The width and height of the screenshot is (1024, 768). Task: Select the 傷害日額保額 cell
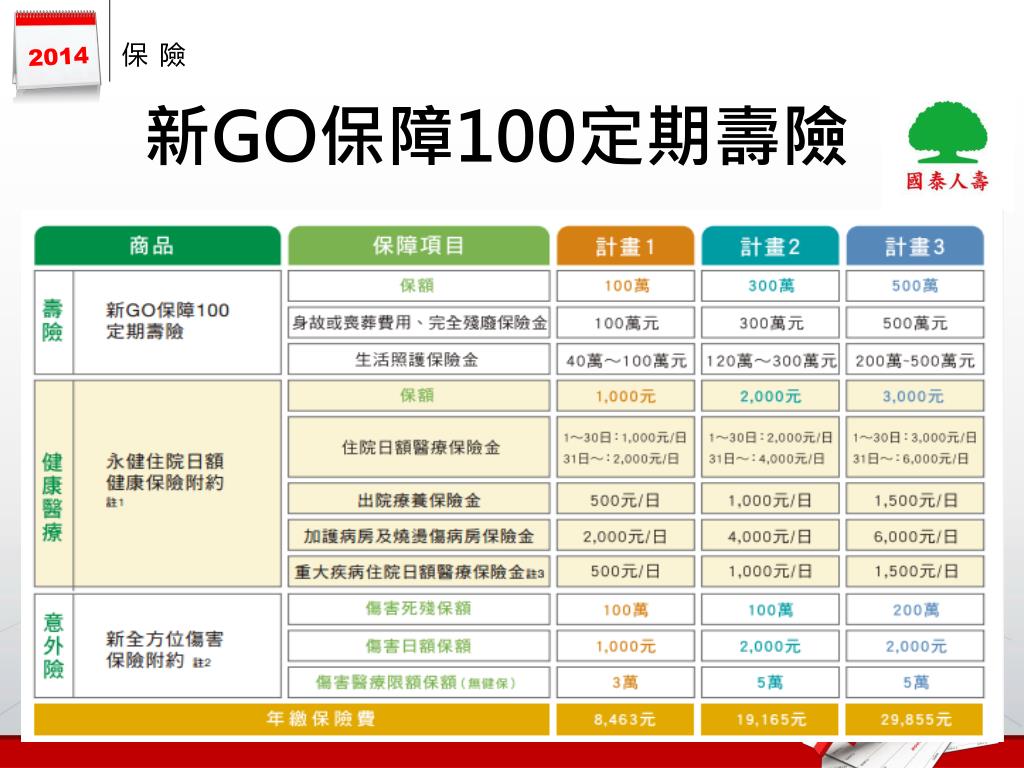click(419, 646)
